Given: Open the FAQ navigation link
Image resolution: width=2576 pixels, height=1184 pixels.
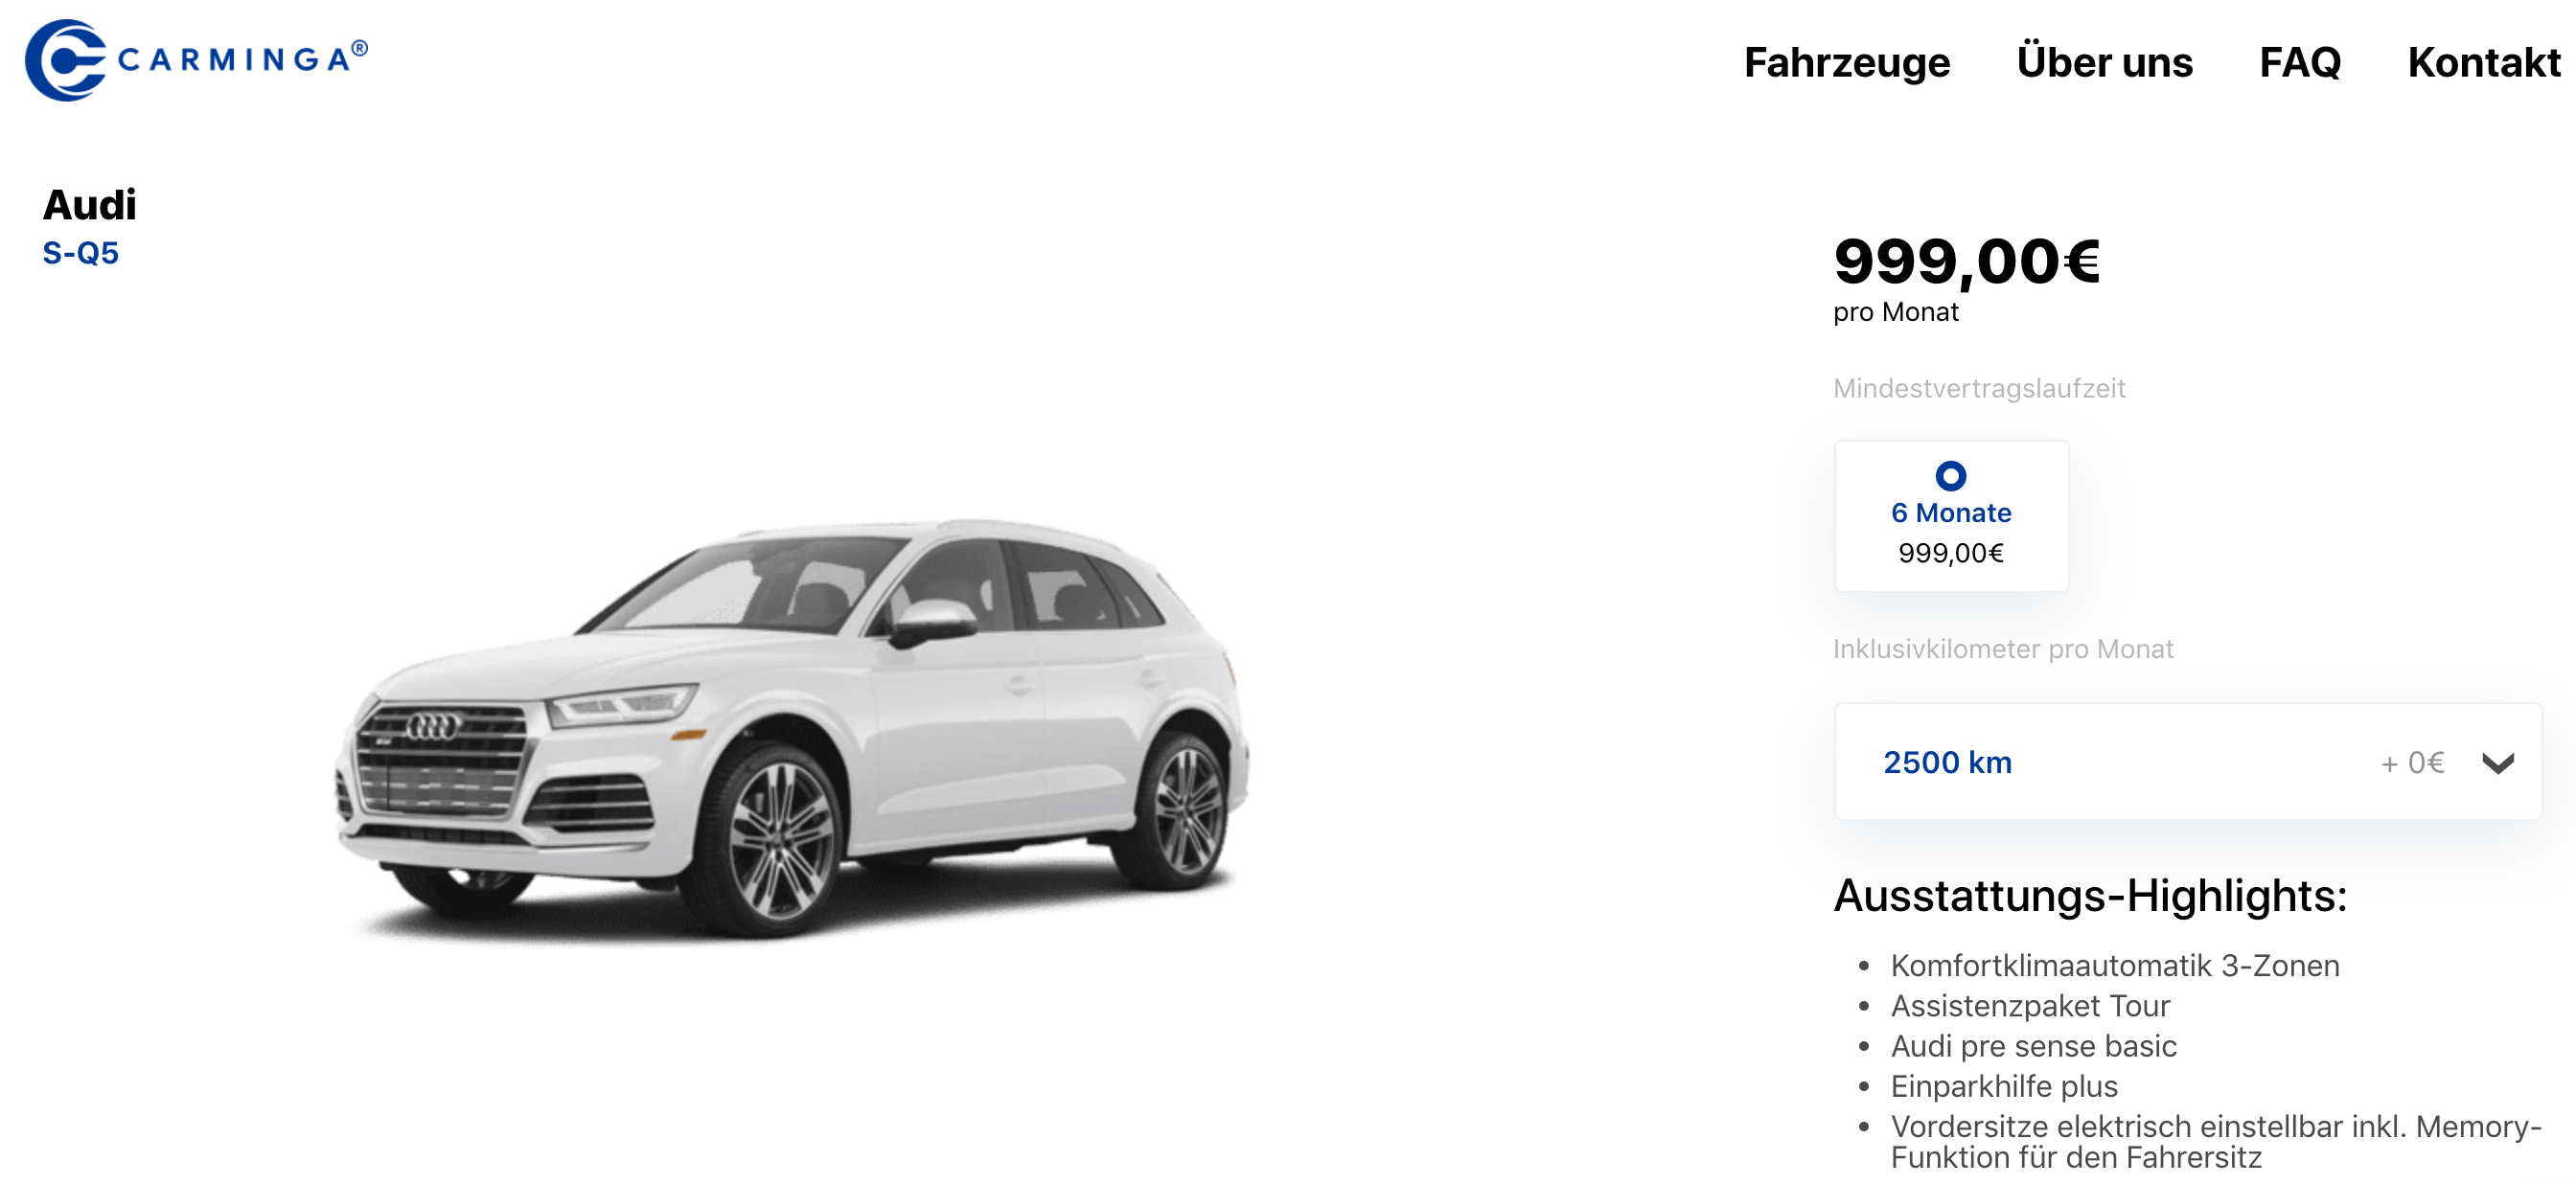Looking at the screenshot, I should (2299, 62).
